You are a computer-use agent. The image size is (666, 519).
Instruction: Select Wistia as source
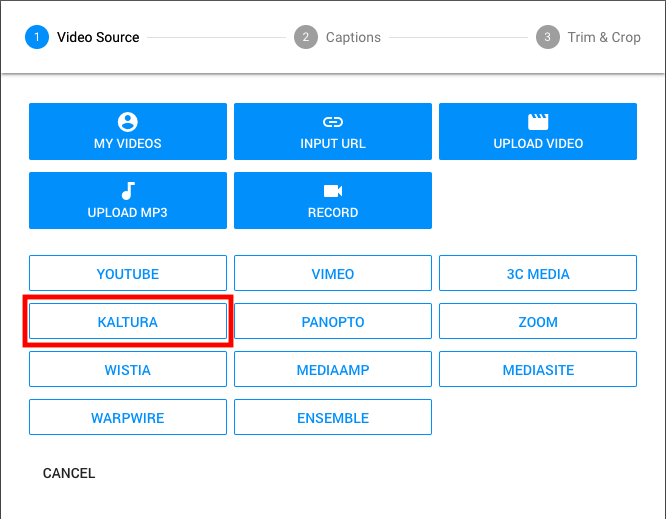[128, 369]
